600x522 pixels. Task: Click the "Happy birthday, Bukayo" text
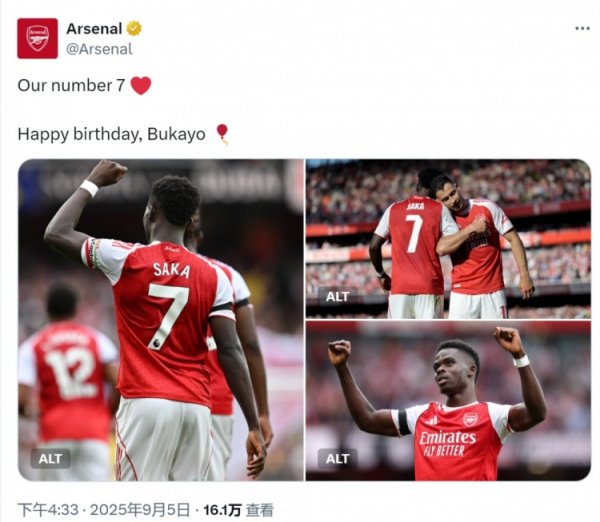click(111, 134)
